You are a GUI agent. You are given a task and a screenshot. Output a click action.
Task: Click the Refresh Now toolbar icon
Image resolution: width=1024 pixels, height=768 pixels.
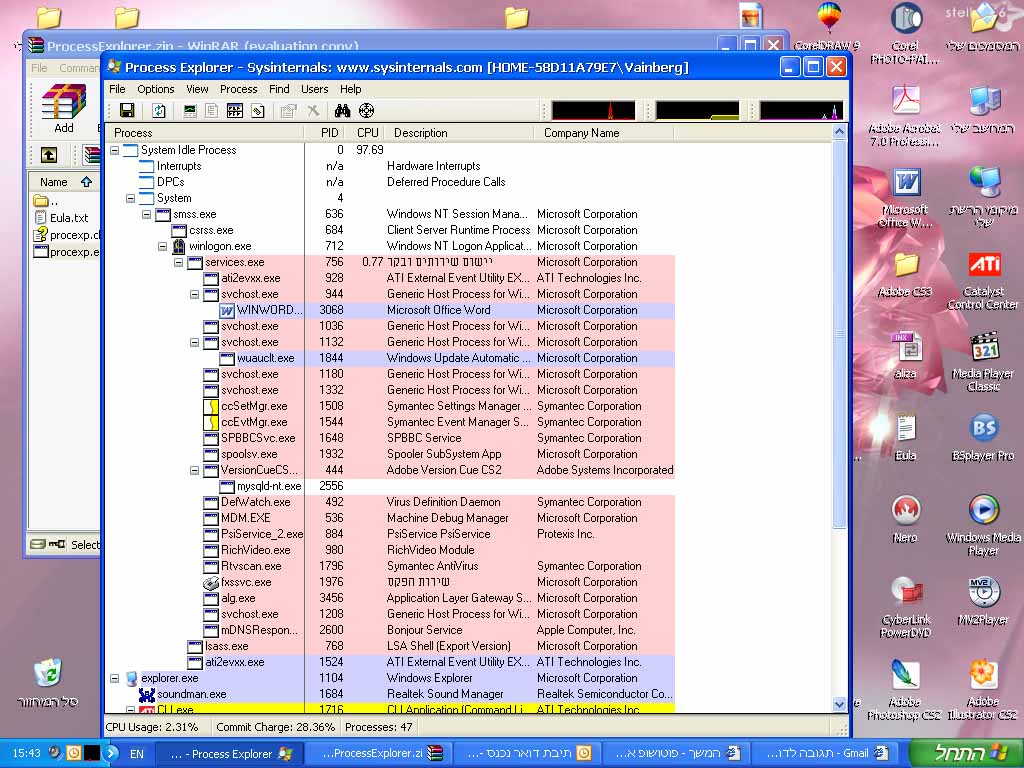[x=158, y=111]
